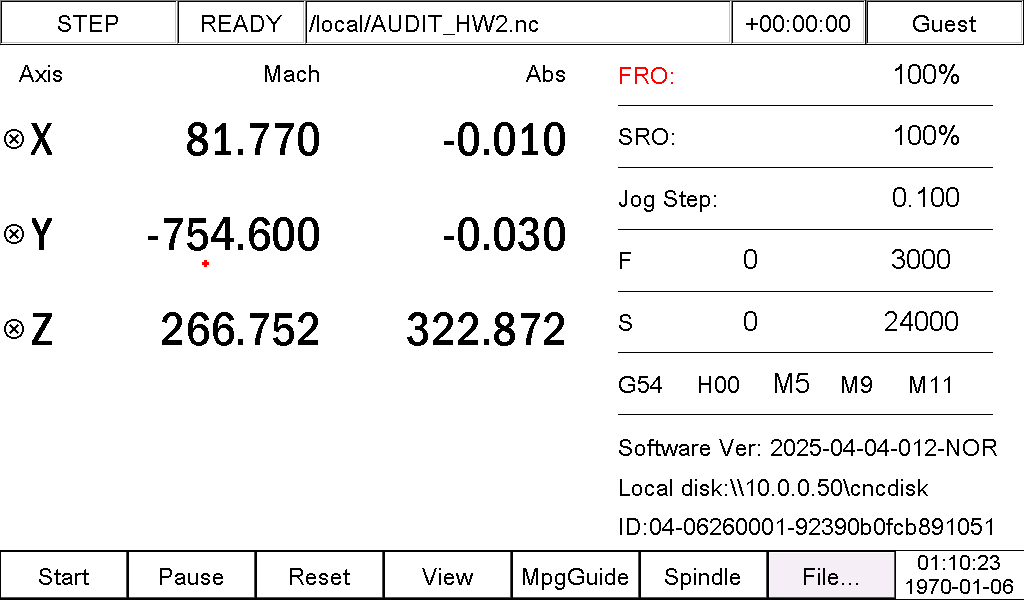Click the STEP mode indicator
This screenshot has width=1024, height=600.
(88, 23)
